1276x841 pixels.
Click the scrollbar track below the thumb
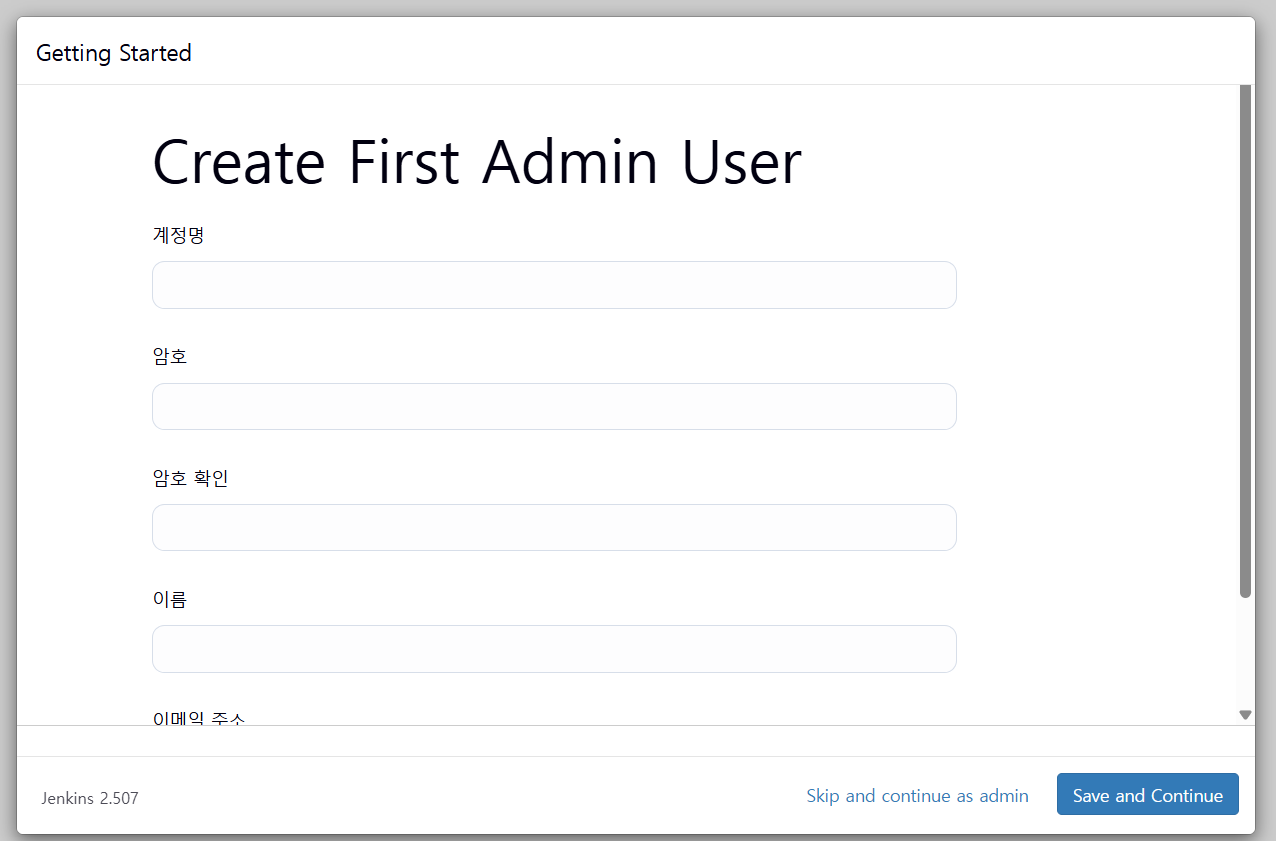coord(1245,652)
